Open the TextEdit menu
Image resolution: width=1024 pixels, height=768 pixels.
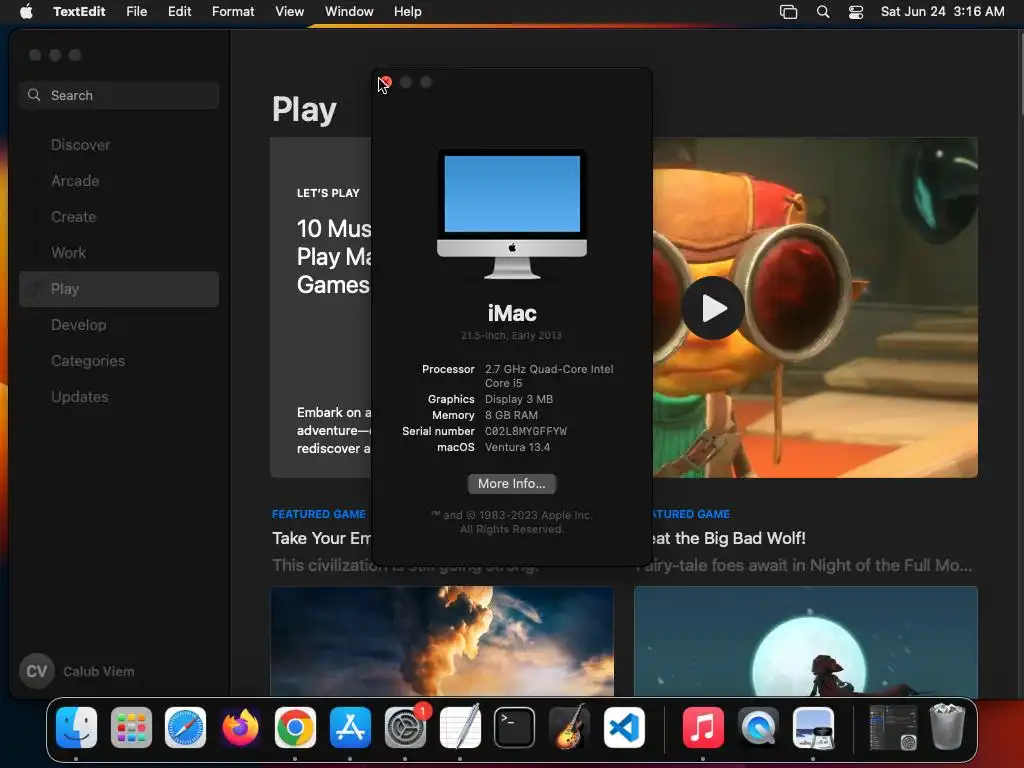[x=79, y=11]
